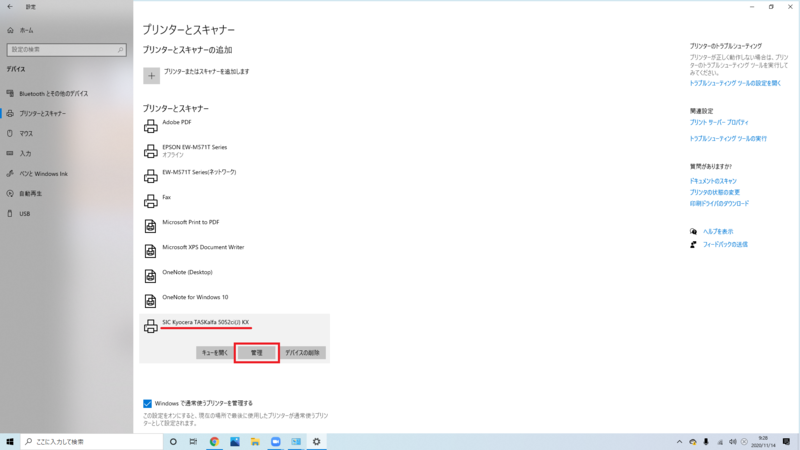
Task: Open the 自動再生 settings page
Action: tap(24, 194)
